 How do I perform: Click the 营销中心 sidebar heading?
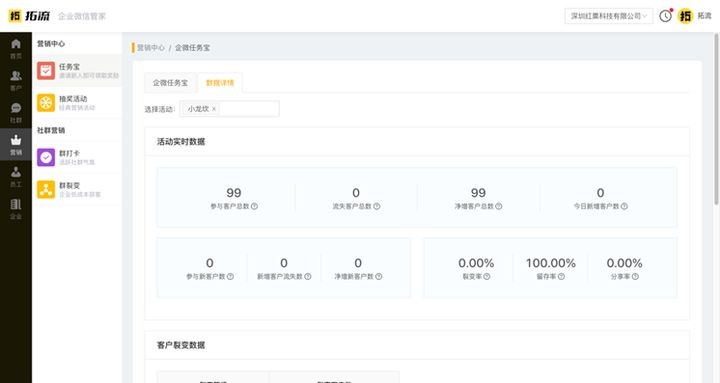51,44
